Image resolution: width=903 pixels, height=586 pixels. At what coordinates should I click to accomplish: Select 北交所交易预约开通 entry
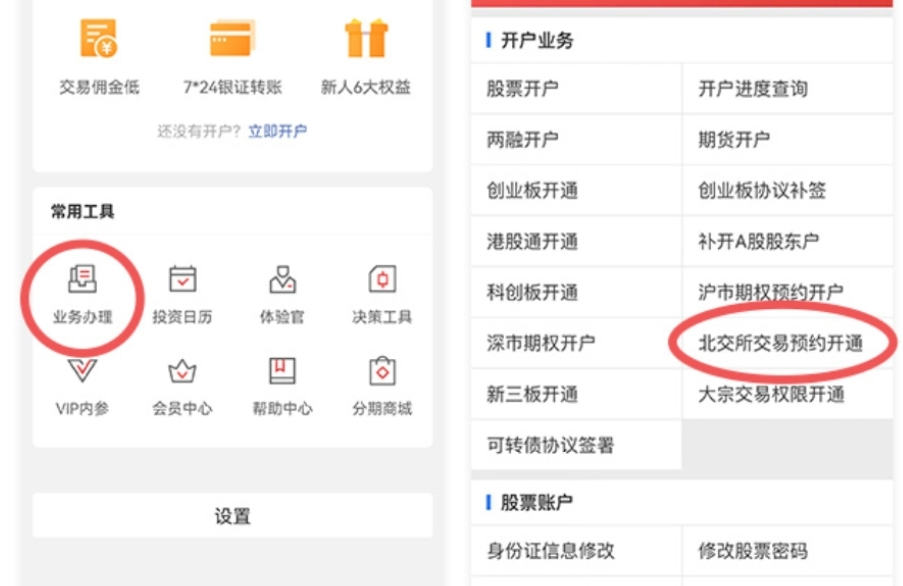(x=780, y=343)
